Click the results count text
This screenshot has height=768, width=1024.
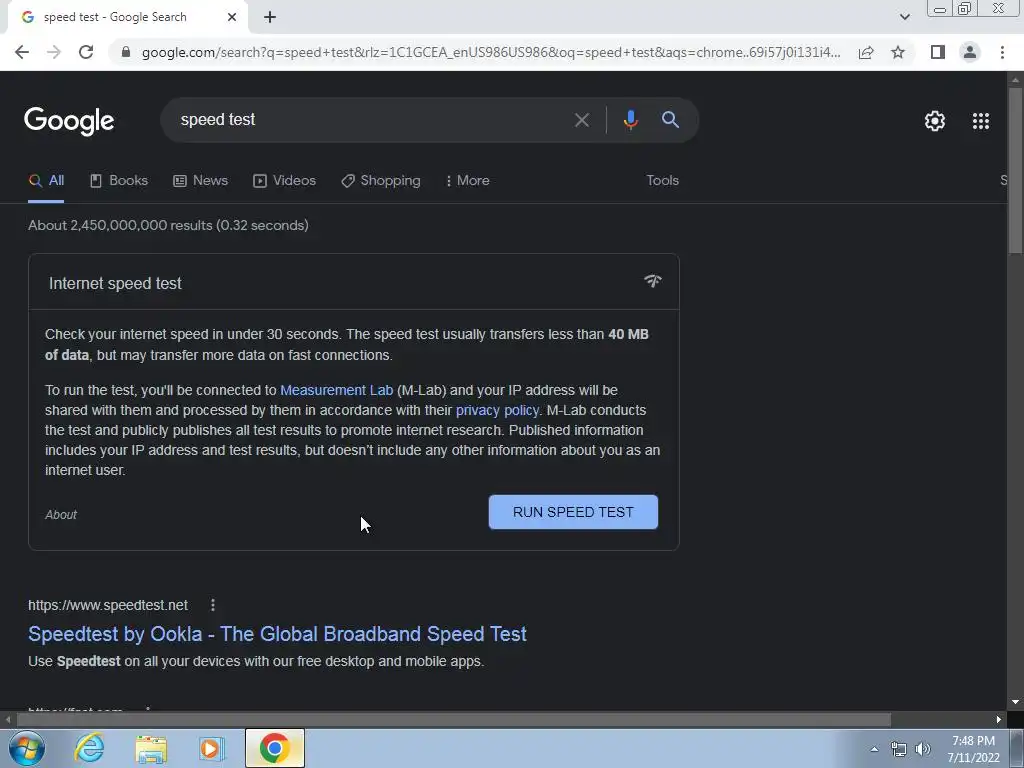168,225
